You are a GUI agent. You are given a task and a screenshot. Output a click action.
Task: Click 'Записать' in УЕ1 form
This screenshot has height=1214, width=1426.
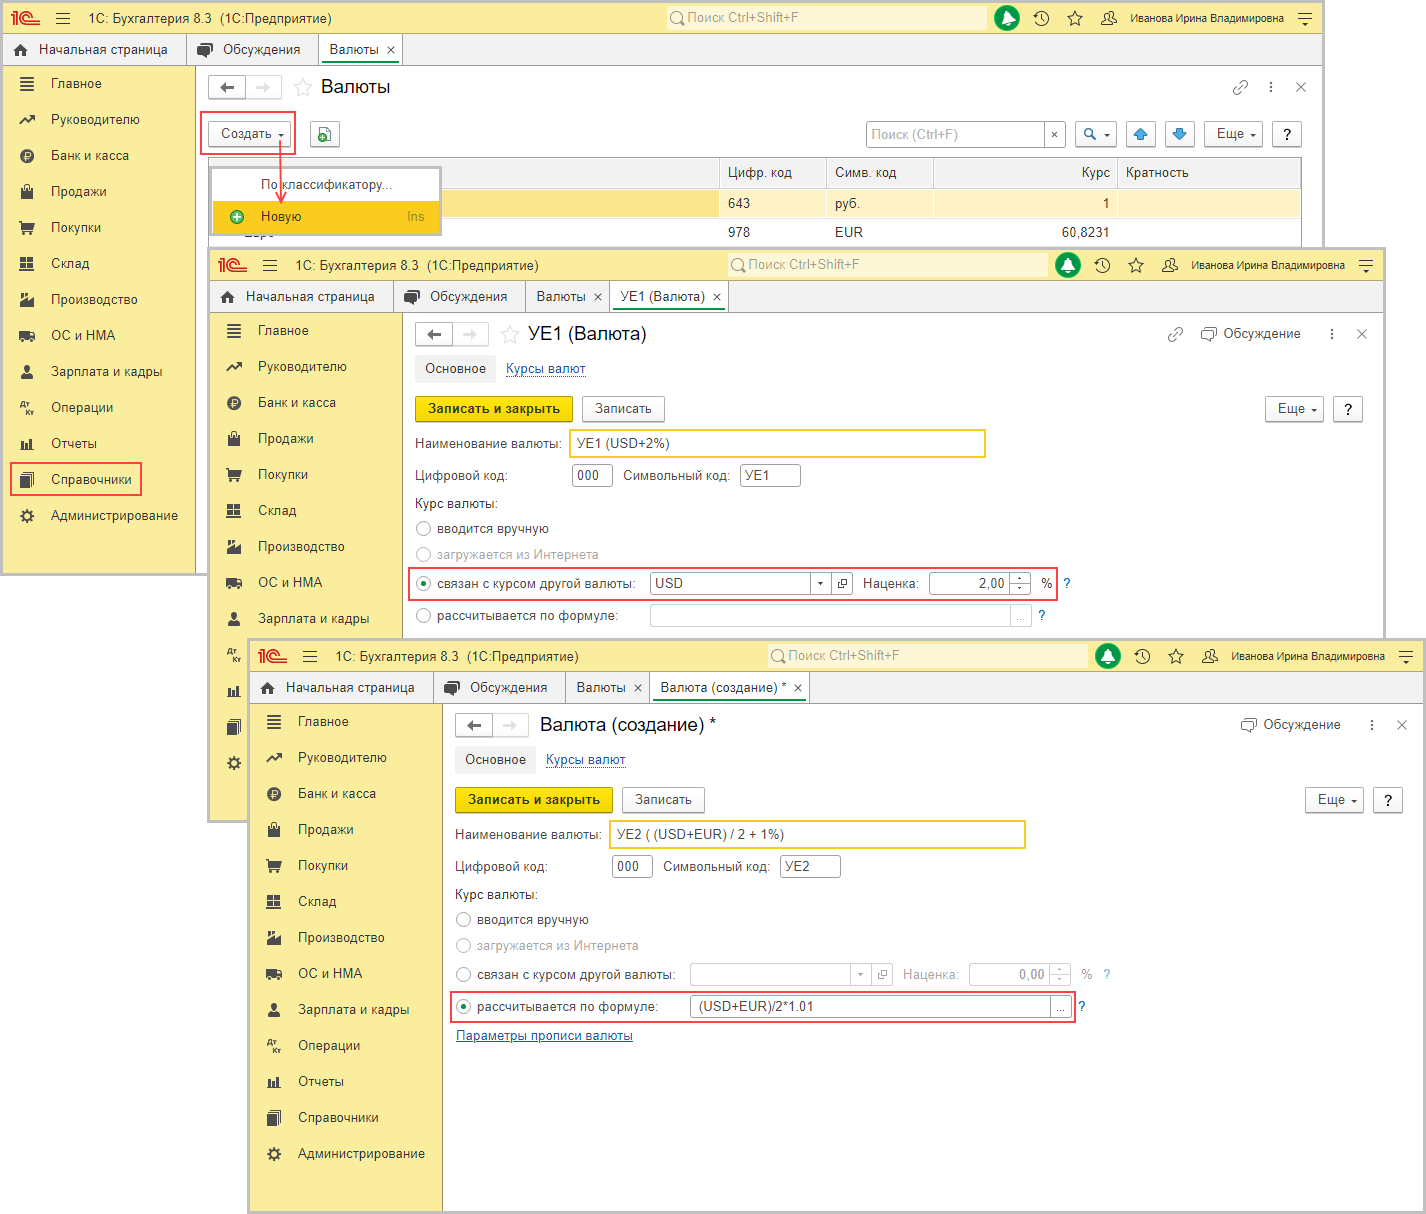623,409
